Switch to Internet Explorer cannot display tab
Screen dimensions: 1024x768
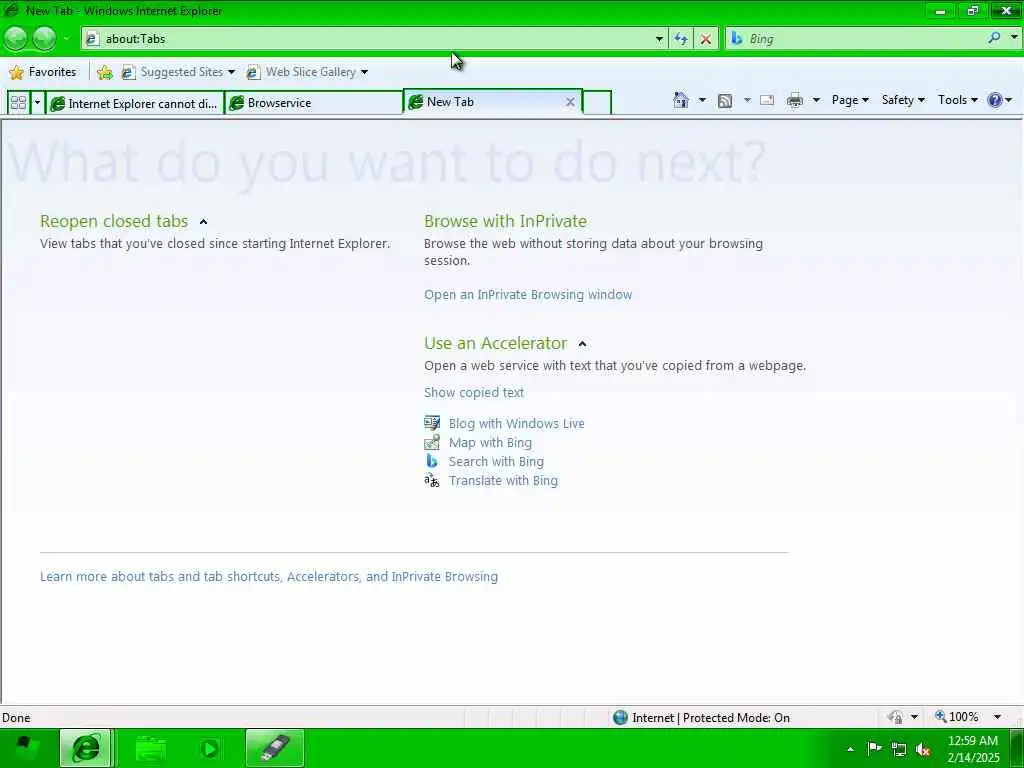point(135,103)
